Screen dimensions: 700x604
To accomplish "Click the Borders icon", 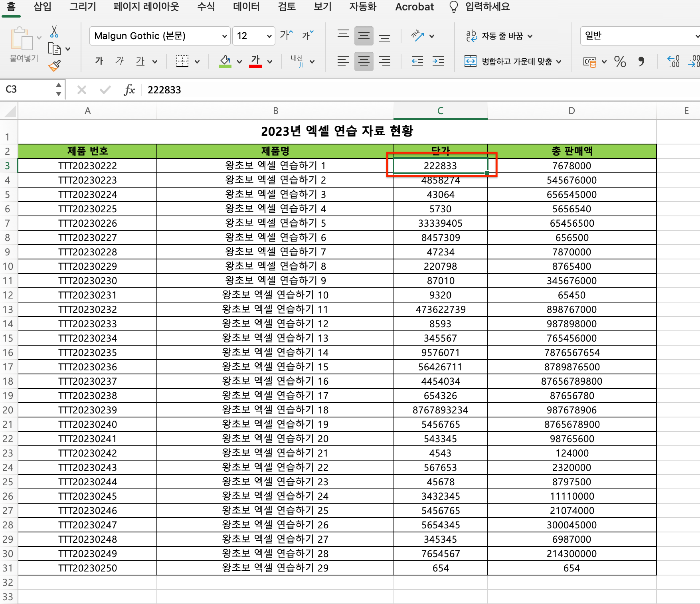I will [x=182, y=61].
